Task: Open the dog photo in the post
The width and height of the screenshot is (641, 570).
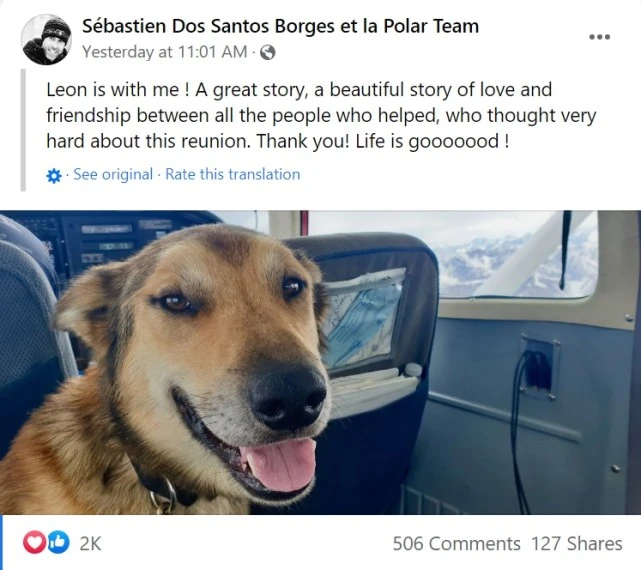Action: point(320,362)
